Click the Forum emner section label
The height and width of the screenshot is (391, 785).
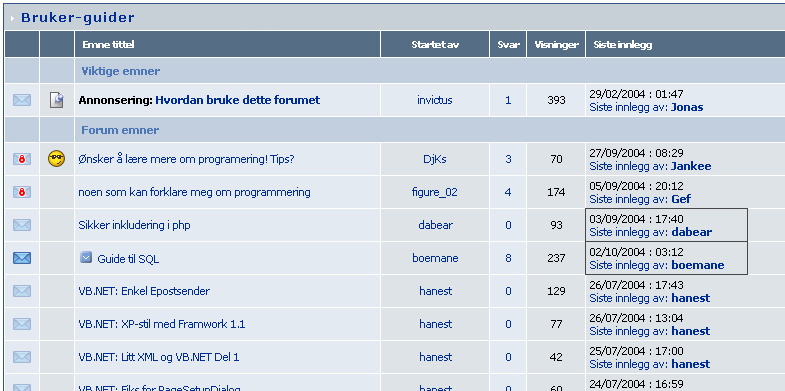click(x=120, y=130)
